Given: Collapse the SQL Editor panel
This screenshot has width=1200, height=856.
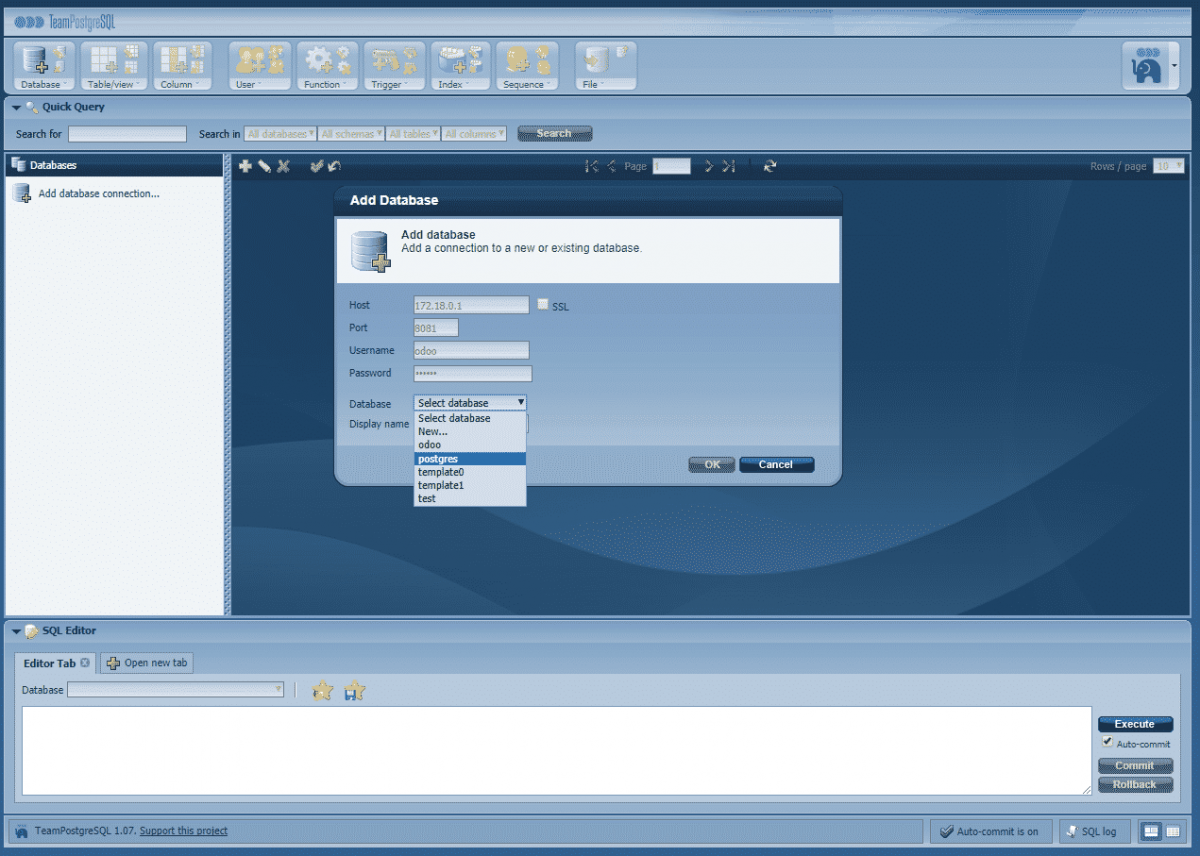Looking at the screenshot, I should tap(16, 631).
